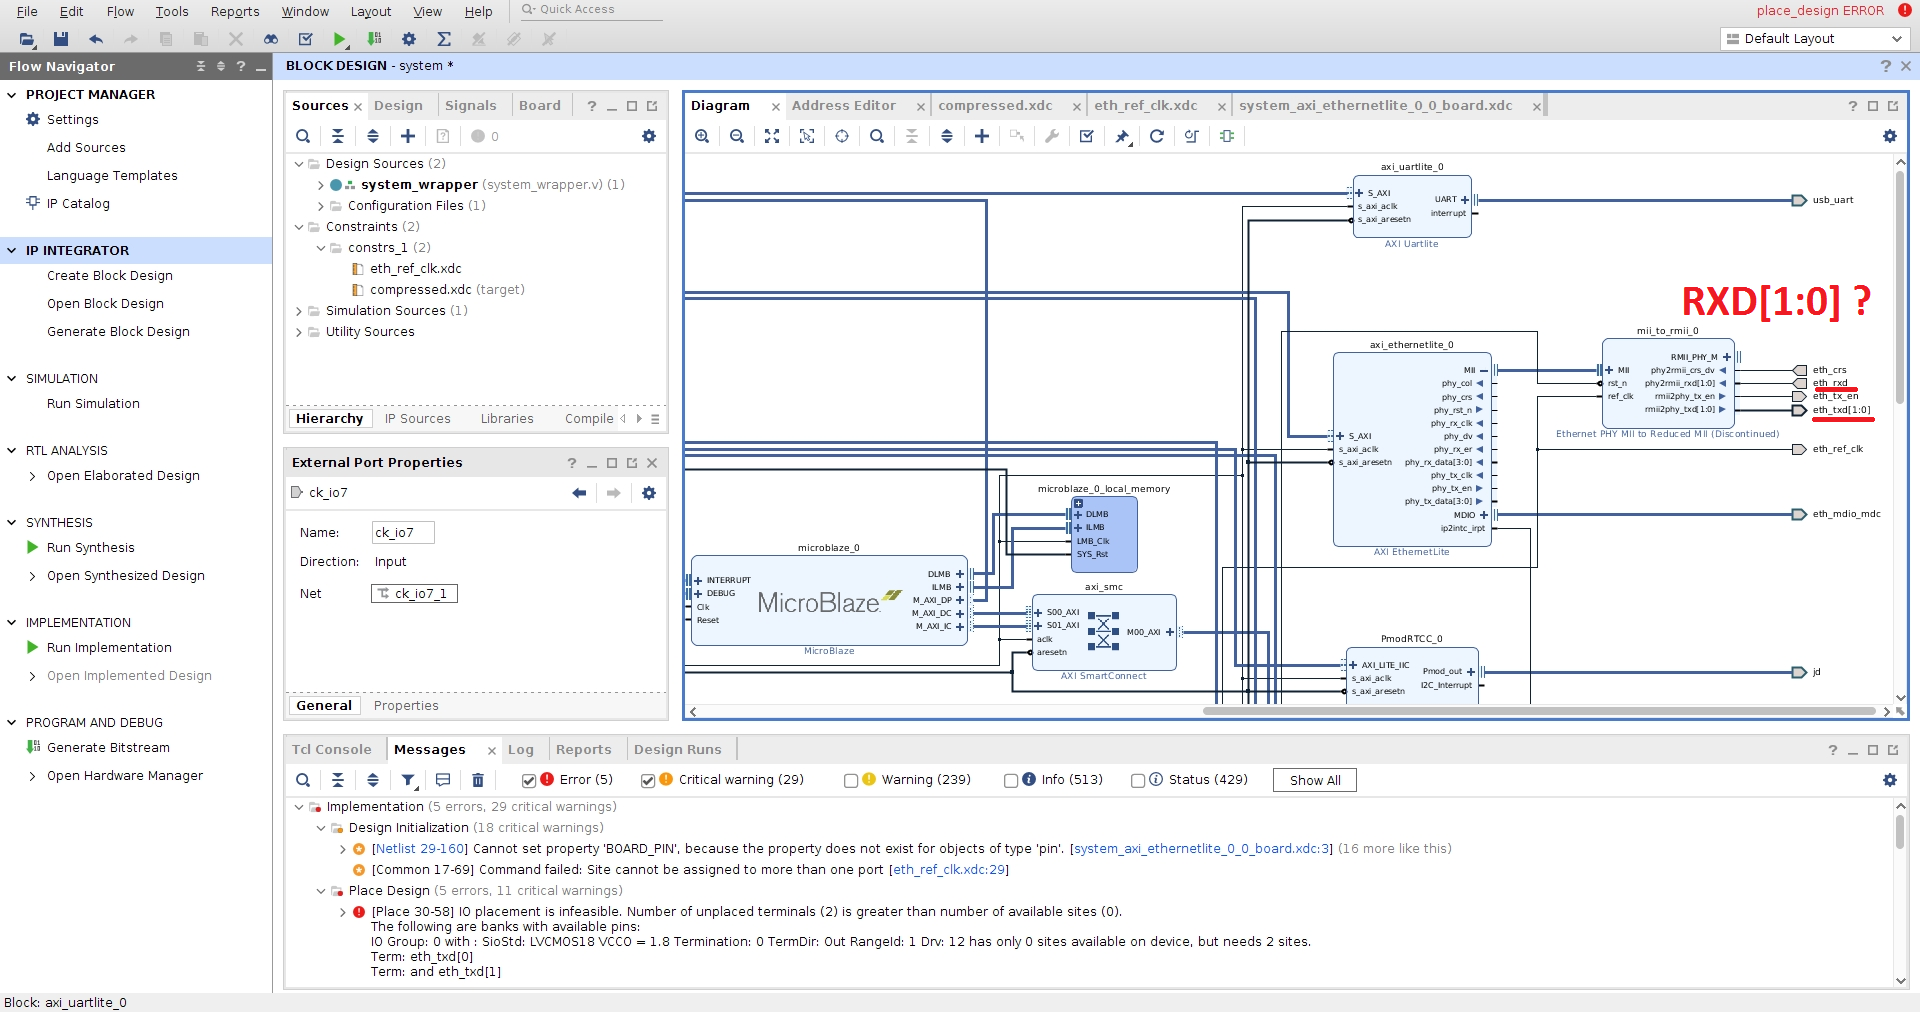Open the diagram settings gear
This screenshot has width=1920, height=1012.
click(x=1890, y=136)
